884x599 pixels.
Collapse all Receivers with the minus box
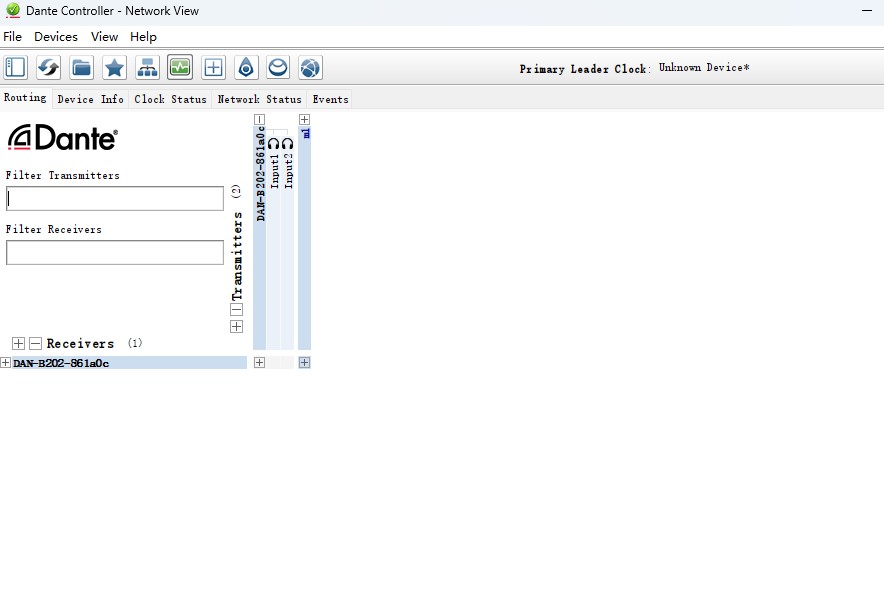(36, 343)
